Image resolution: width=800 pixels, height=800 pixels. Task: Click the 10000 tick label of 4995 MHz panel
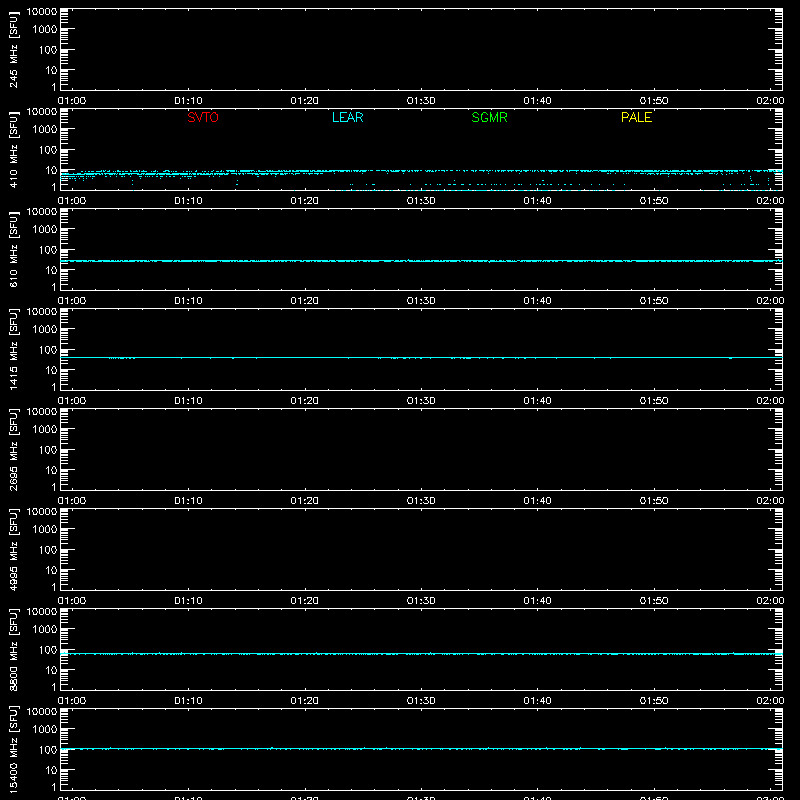tap(42, 512)
